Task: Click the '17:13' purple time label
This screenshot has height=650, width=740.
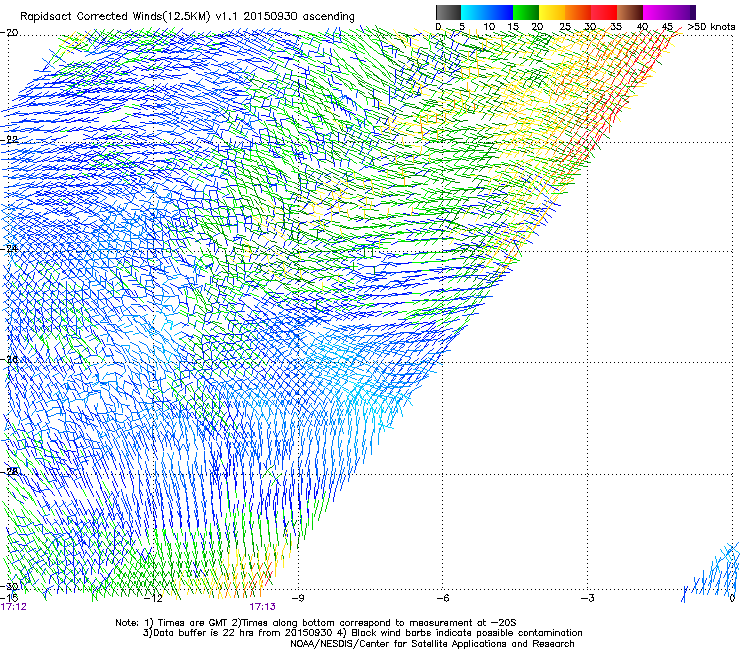Action: 262,607
